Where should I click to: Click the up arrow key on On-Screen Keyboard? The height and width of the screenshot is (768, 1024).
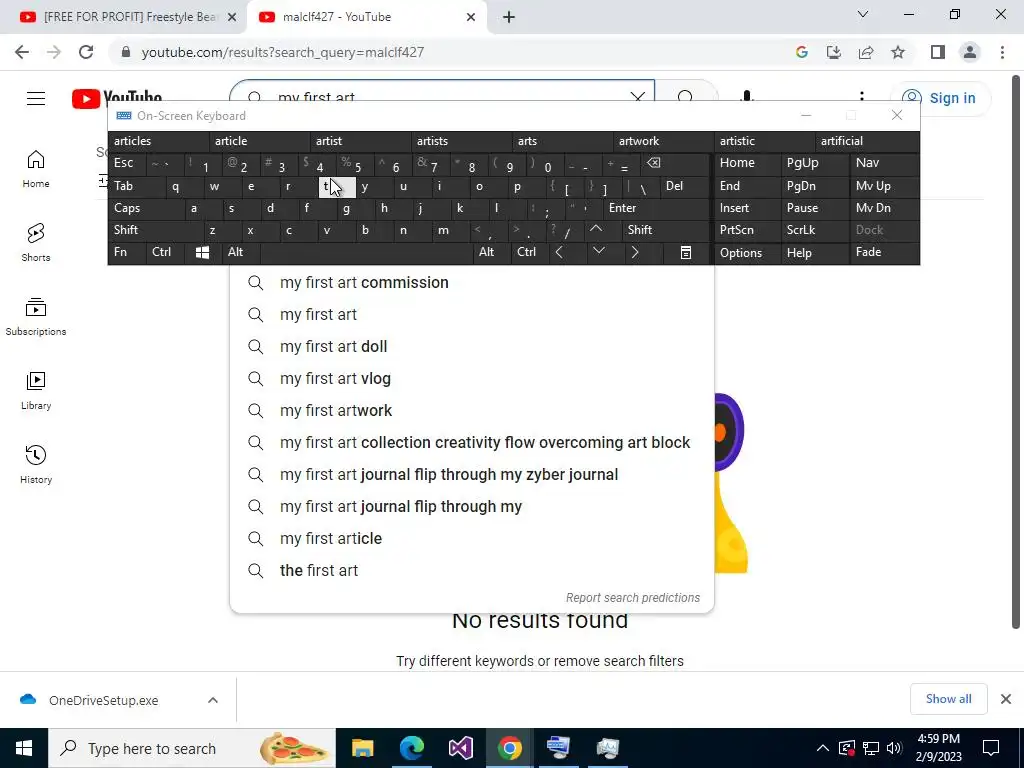point(596,229)
